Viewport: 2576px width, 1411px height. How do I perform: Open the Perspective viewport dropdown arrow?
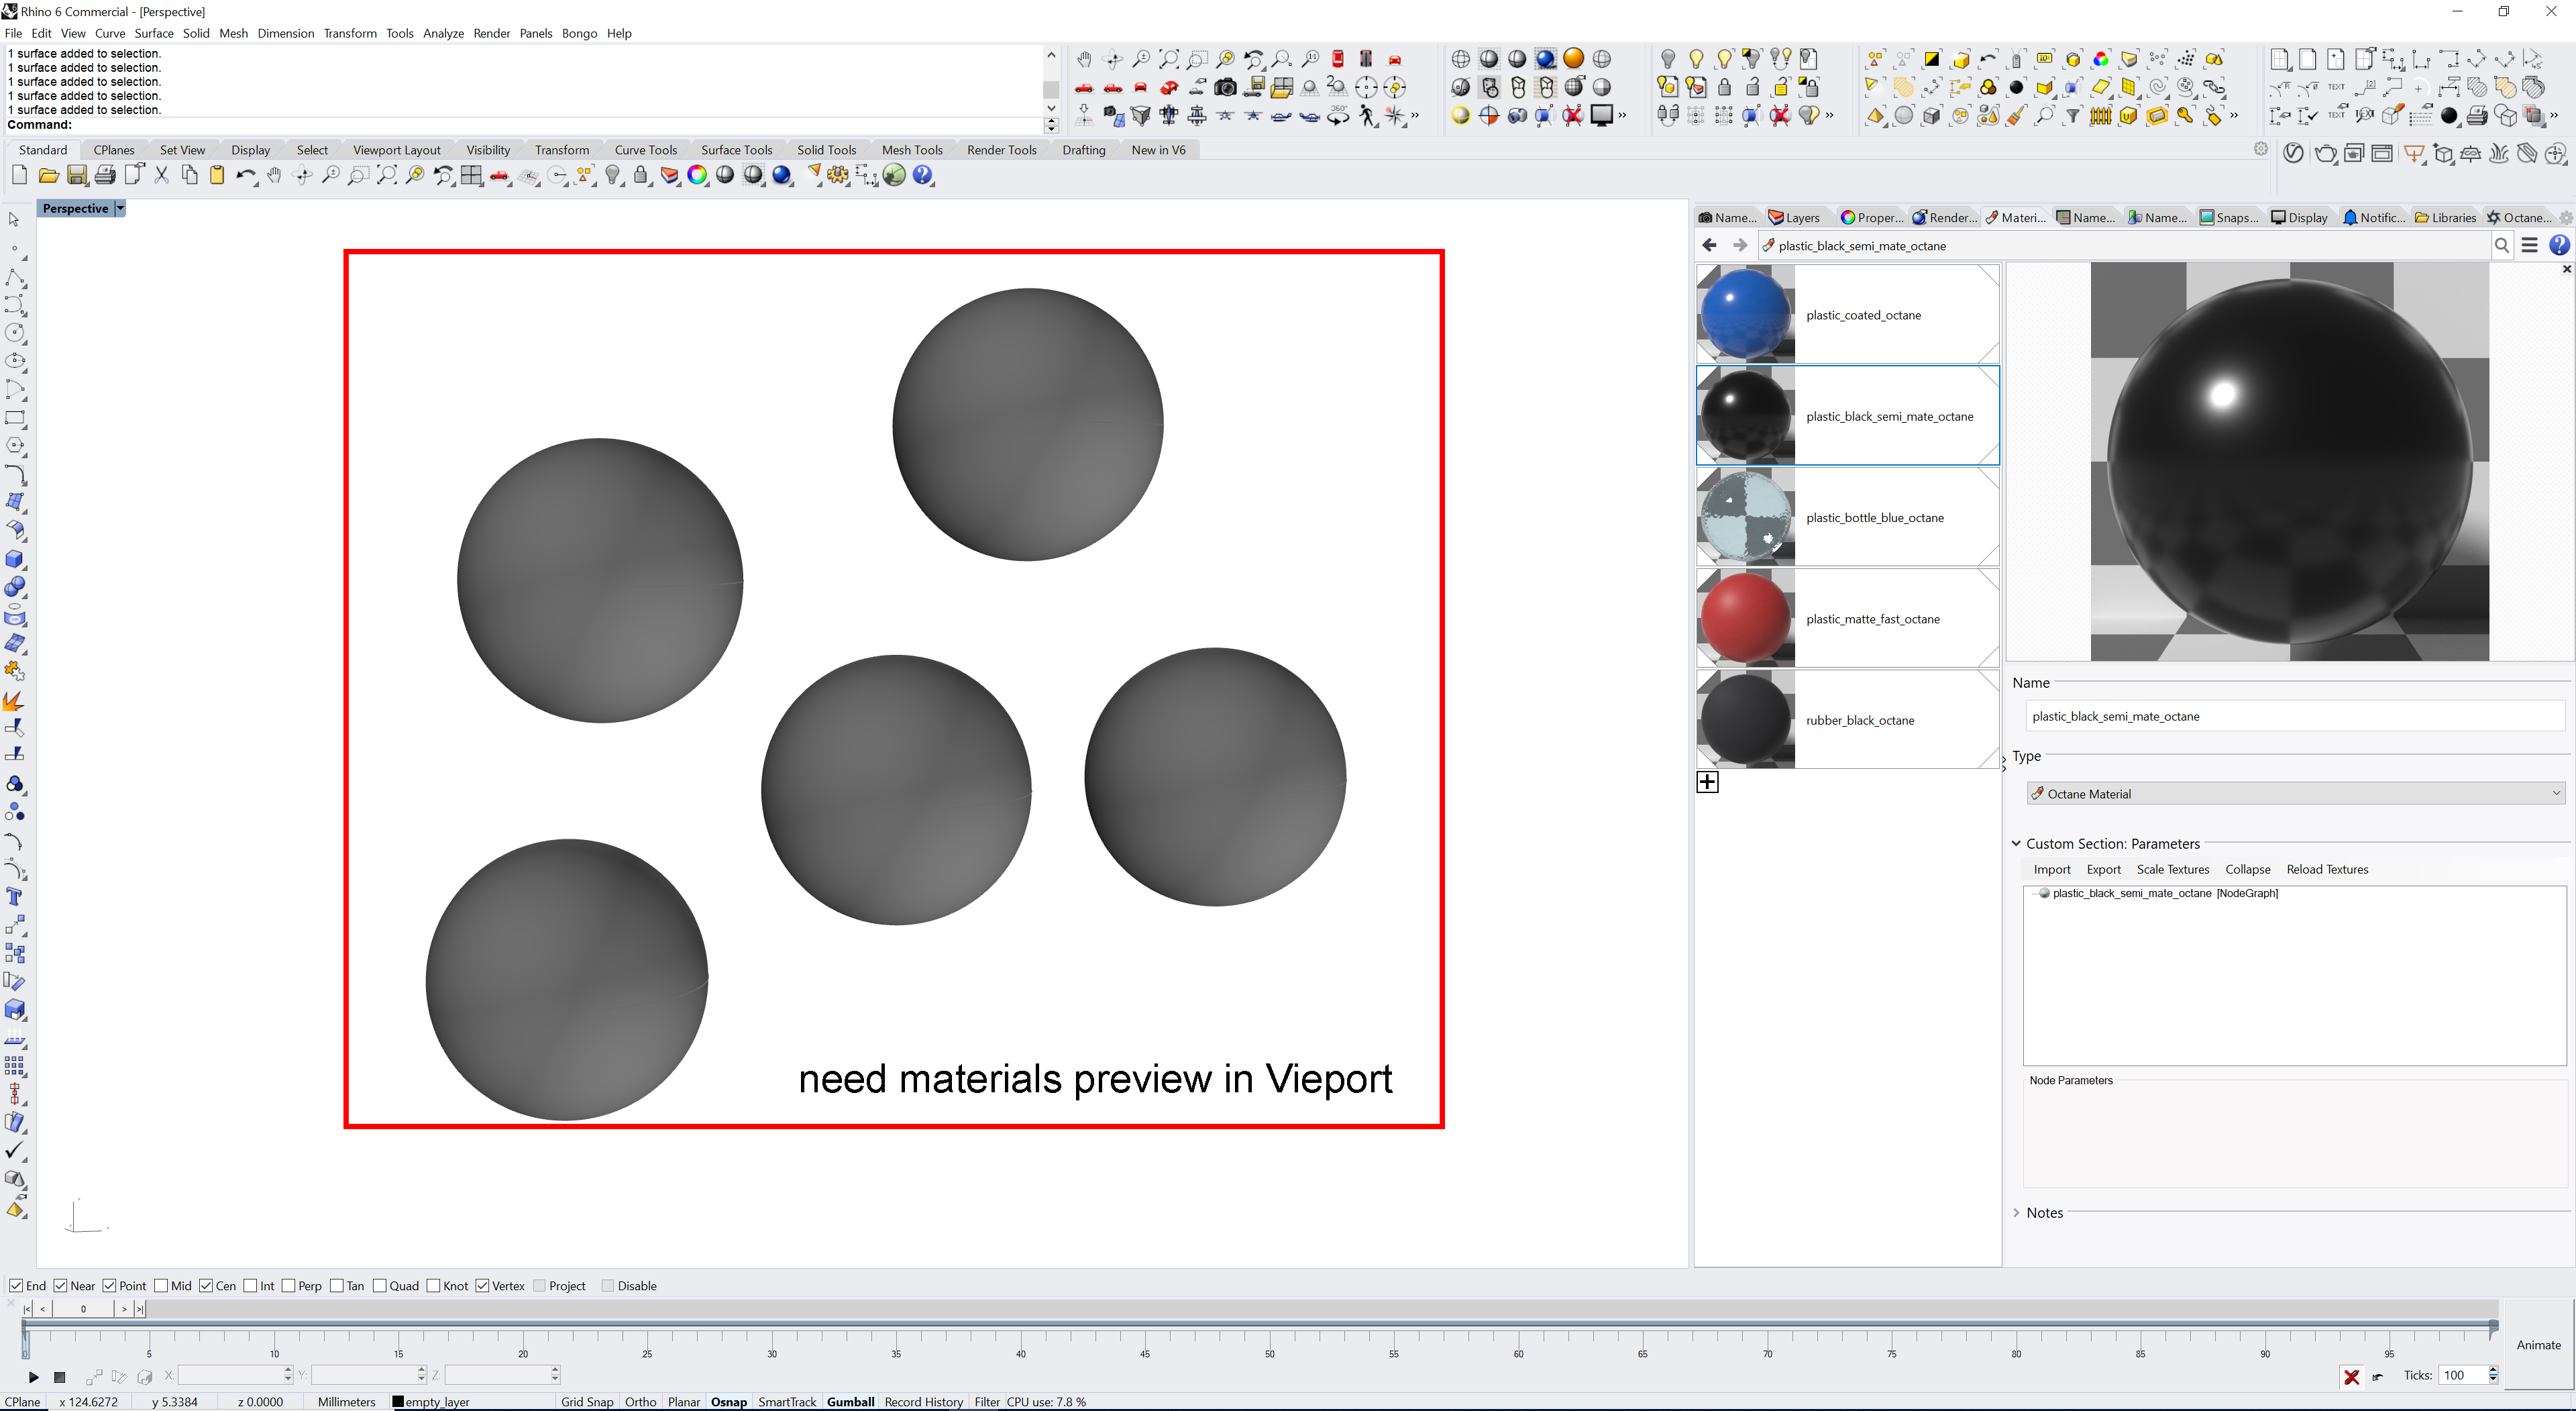(x=120, y=209)
